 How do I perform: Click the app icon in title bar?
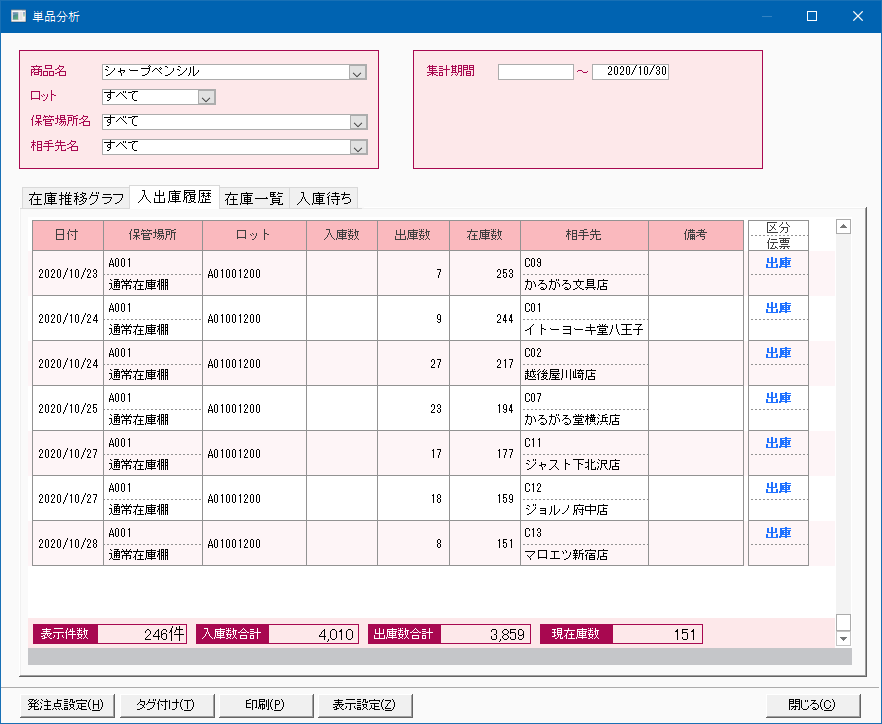pos(17,16)
